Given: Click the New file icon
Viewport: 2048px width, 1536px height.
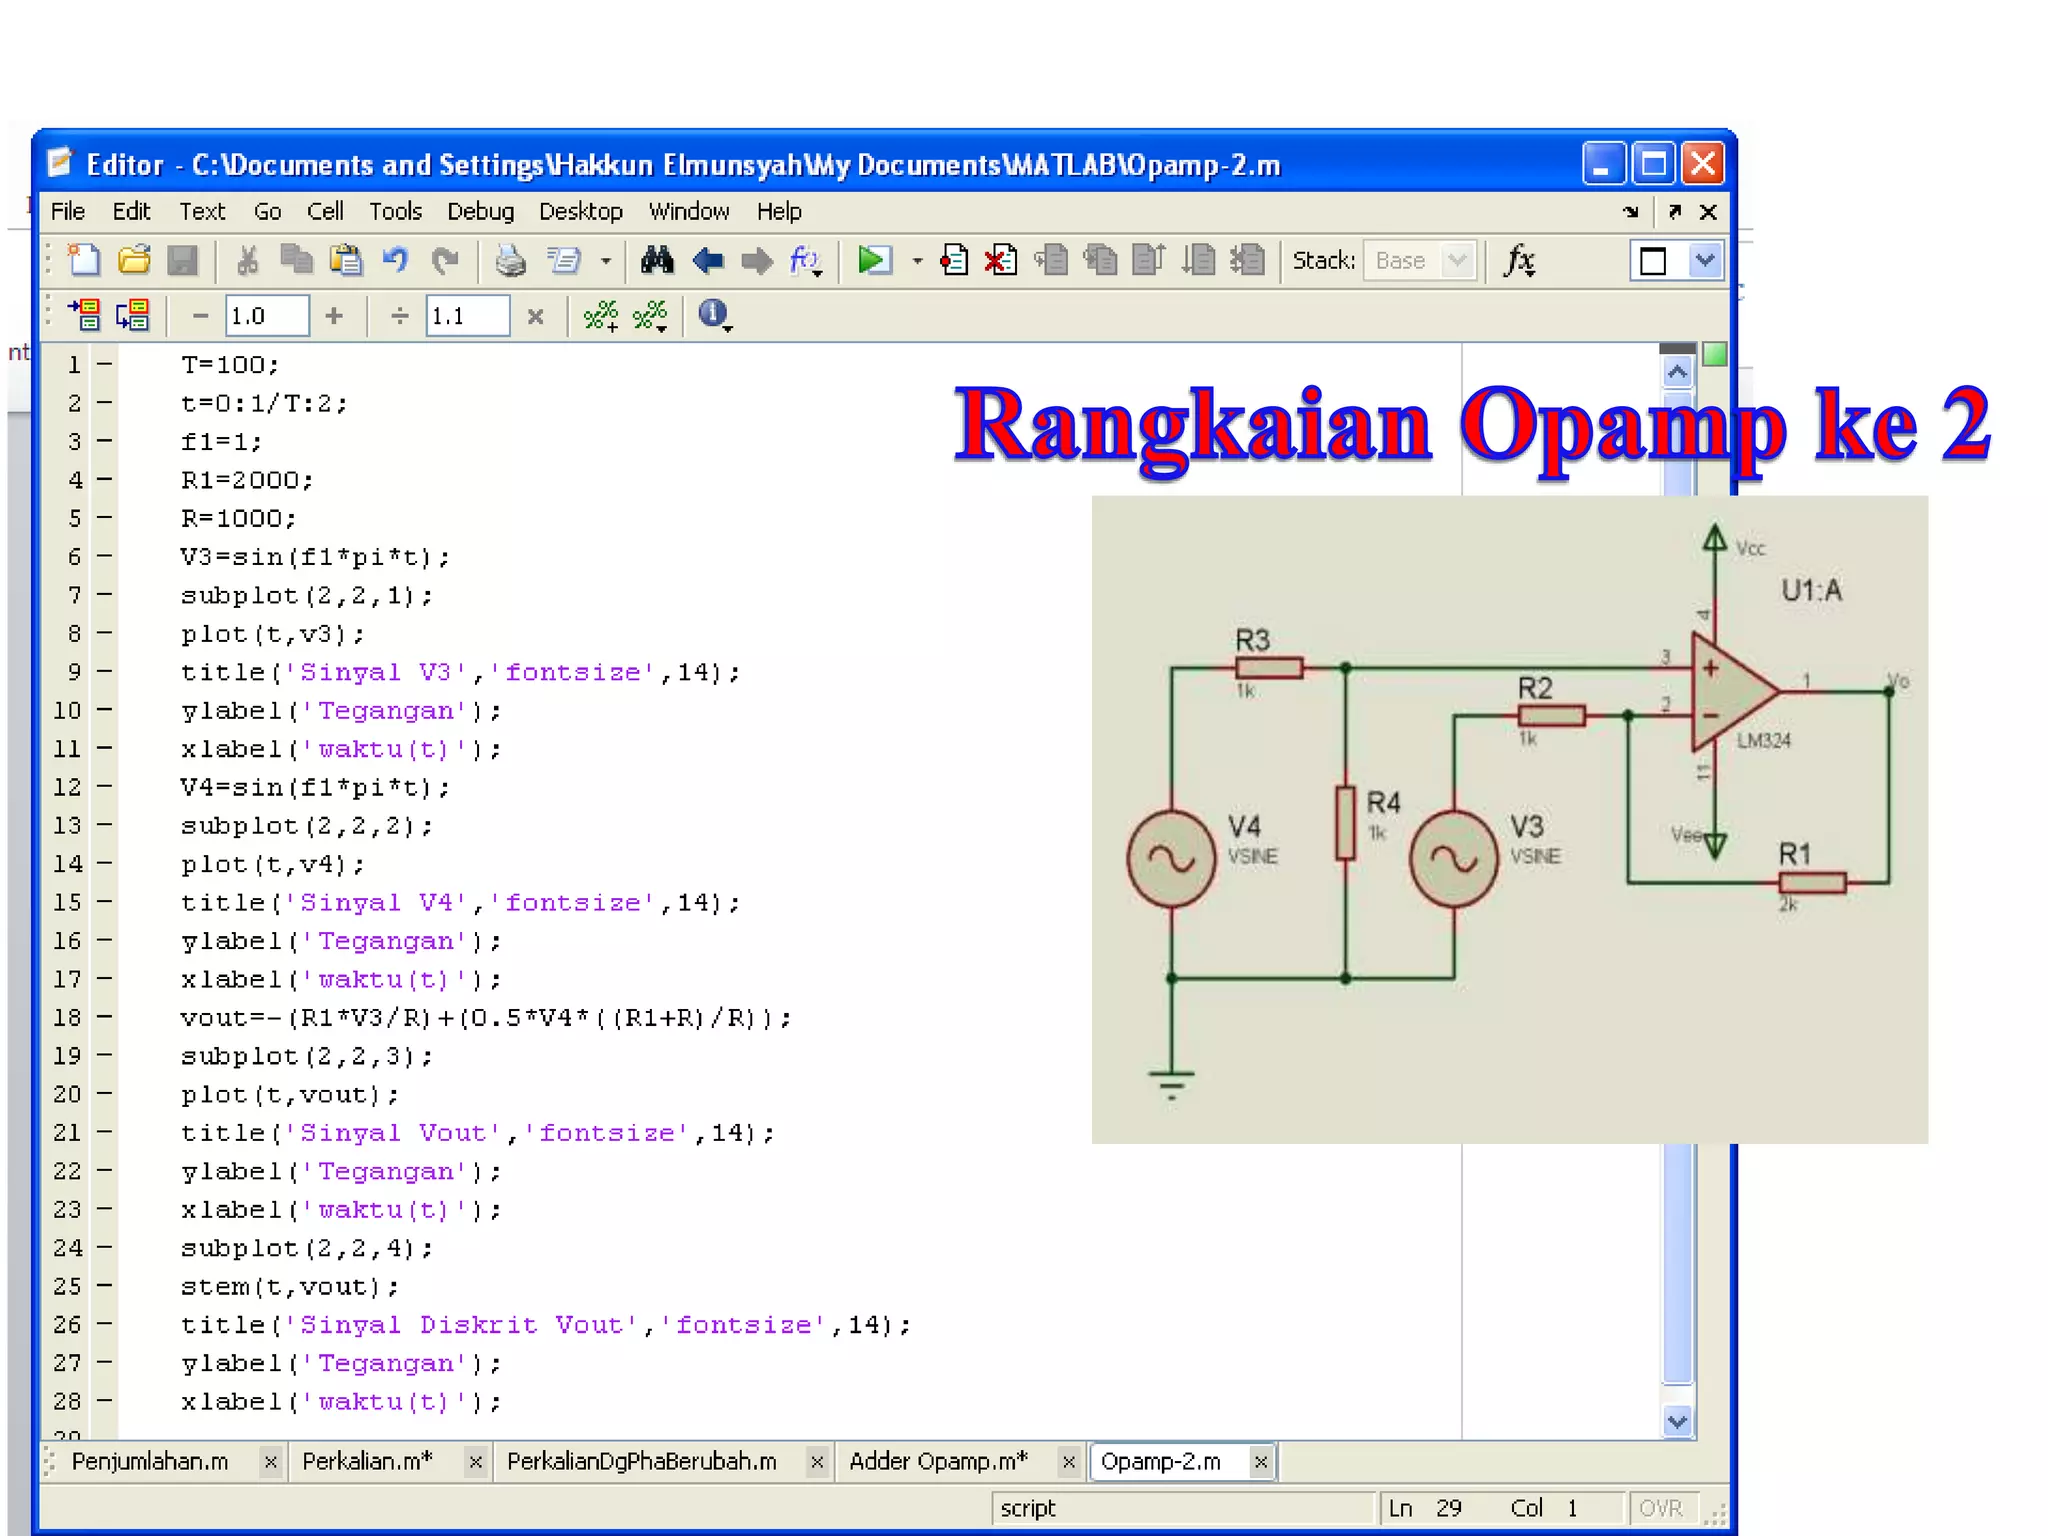Looking at the screenshot, I should pos(84,261).
